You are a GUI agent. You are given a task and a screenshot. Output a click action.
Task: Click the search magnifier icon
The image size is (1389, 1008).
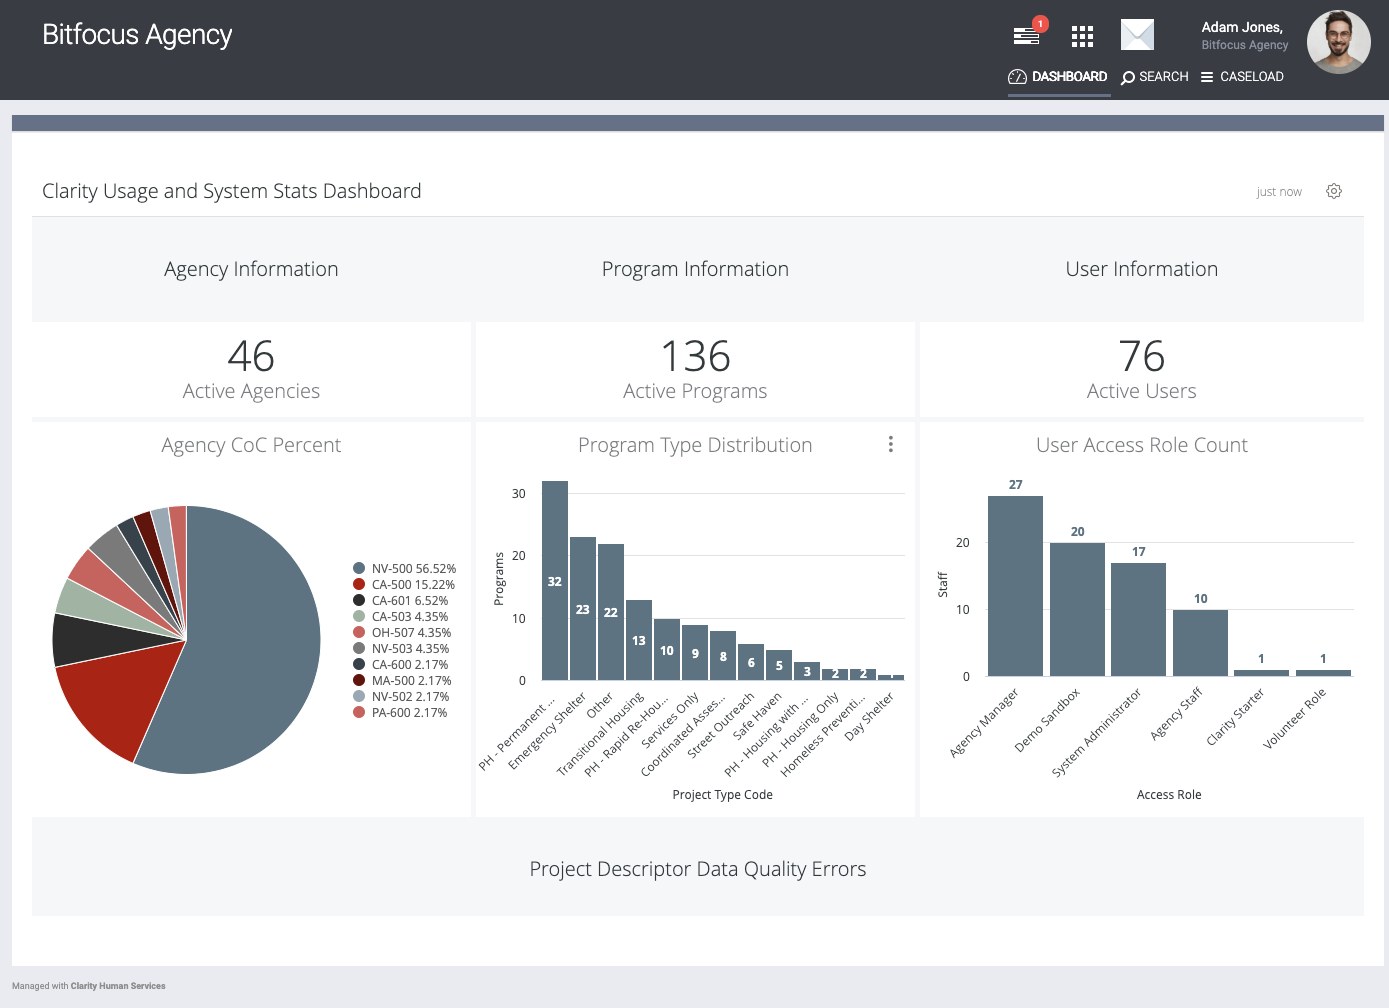(x=1128, y=78)
